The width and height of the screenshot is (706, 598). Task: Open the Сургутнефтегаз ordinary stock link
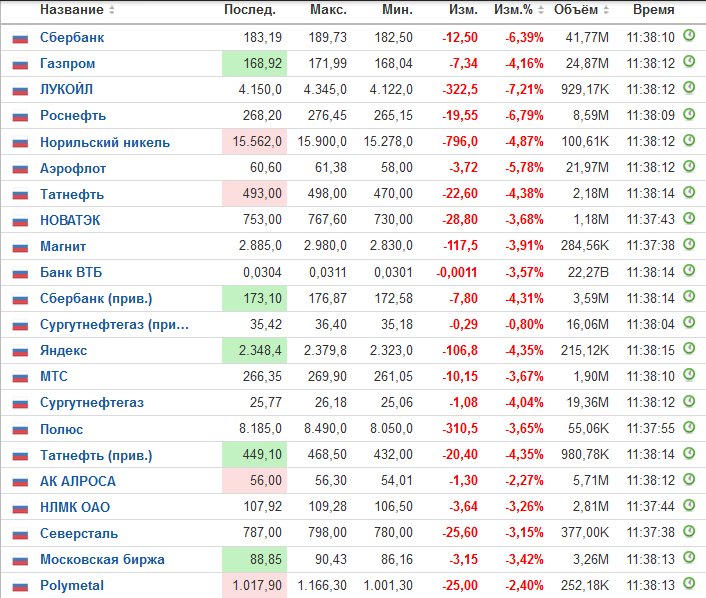pos(92,403)
